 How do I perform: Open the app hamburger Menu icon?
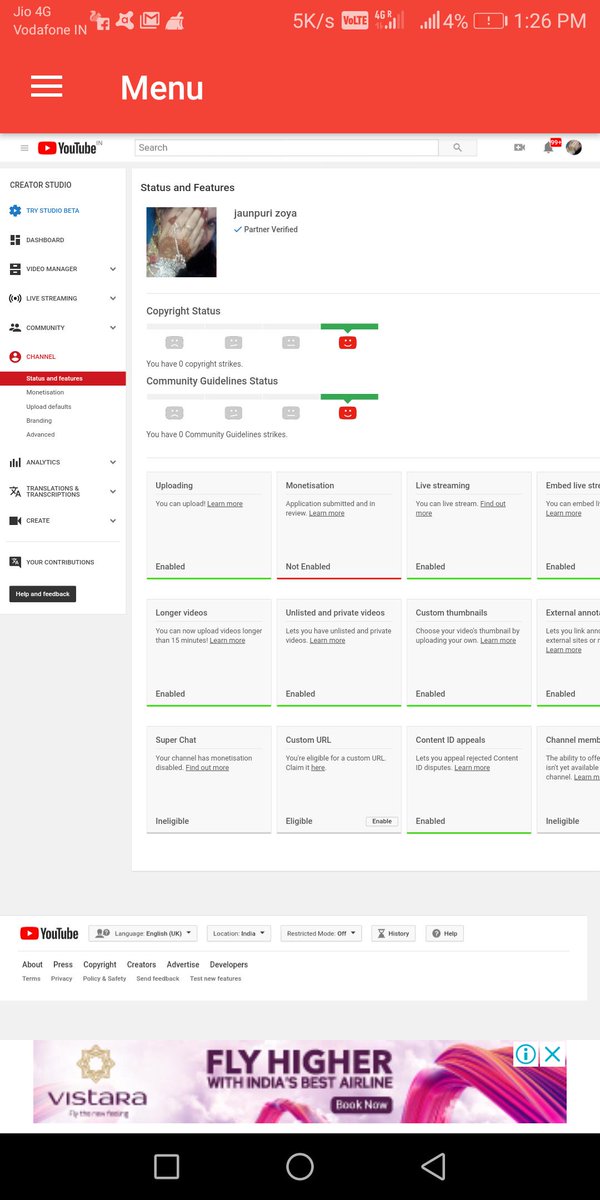[x=47, y=87]
